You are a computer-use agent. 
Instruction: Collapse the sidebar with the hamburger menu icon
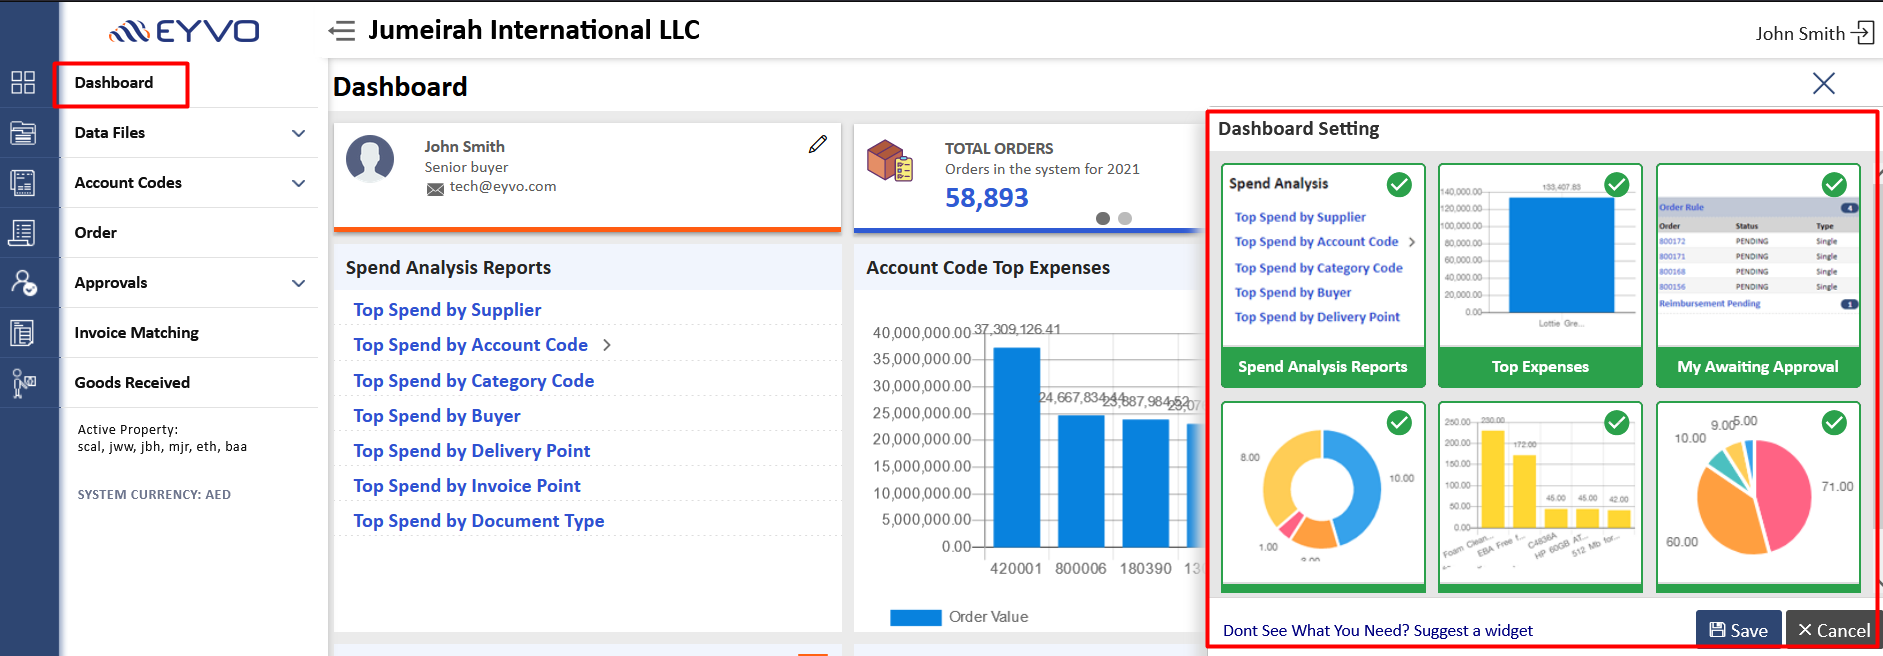[342, 31]
